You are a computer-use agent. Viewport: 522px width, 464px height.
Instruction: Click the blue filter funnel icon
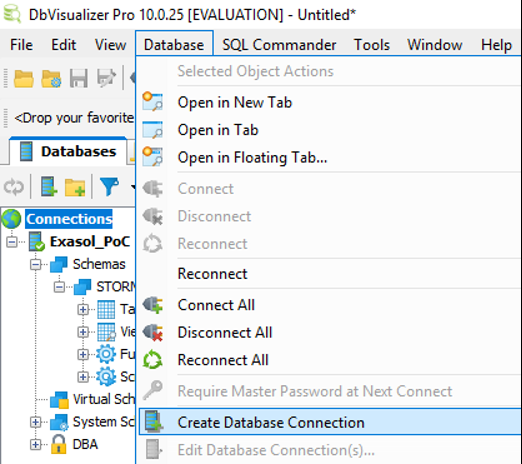(x=109, y=187)
